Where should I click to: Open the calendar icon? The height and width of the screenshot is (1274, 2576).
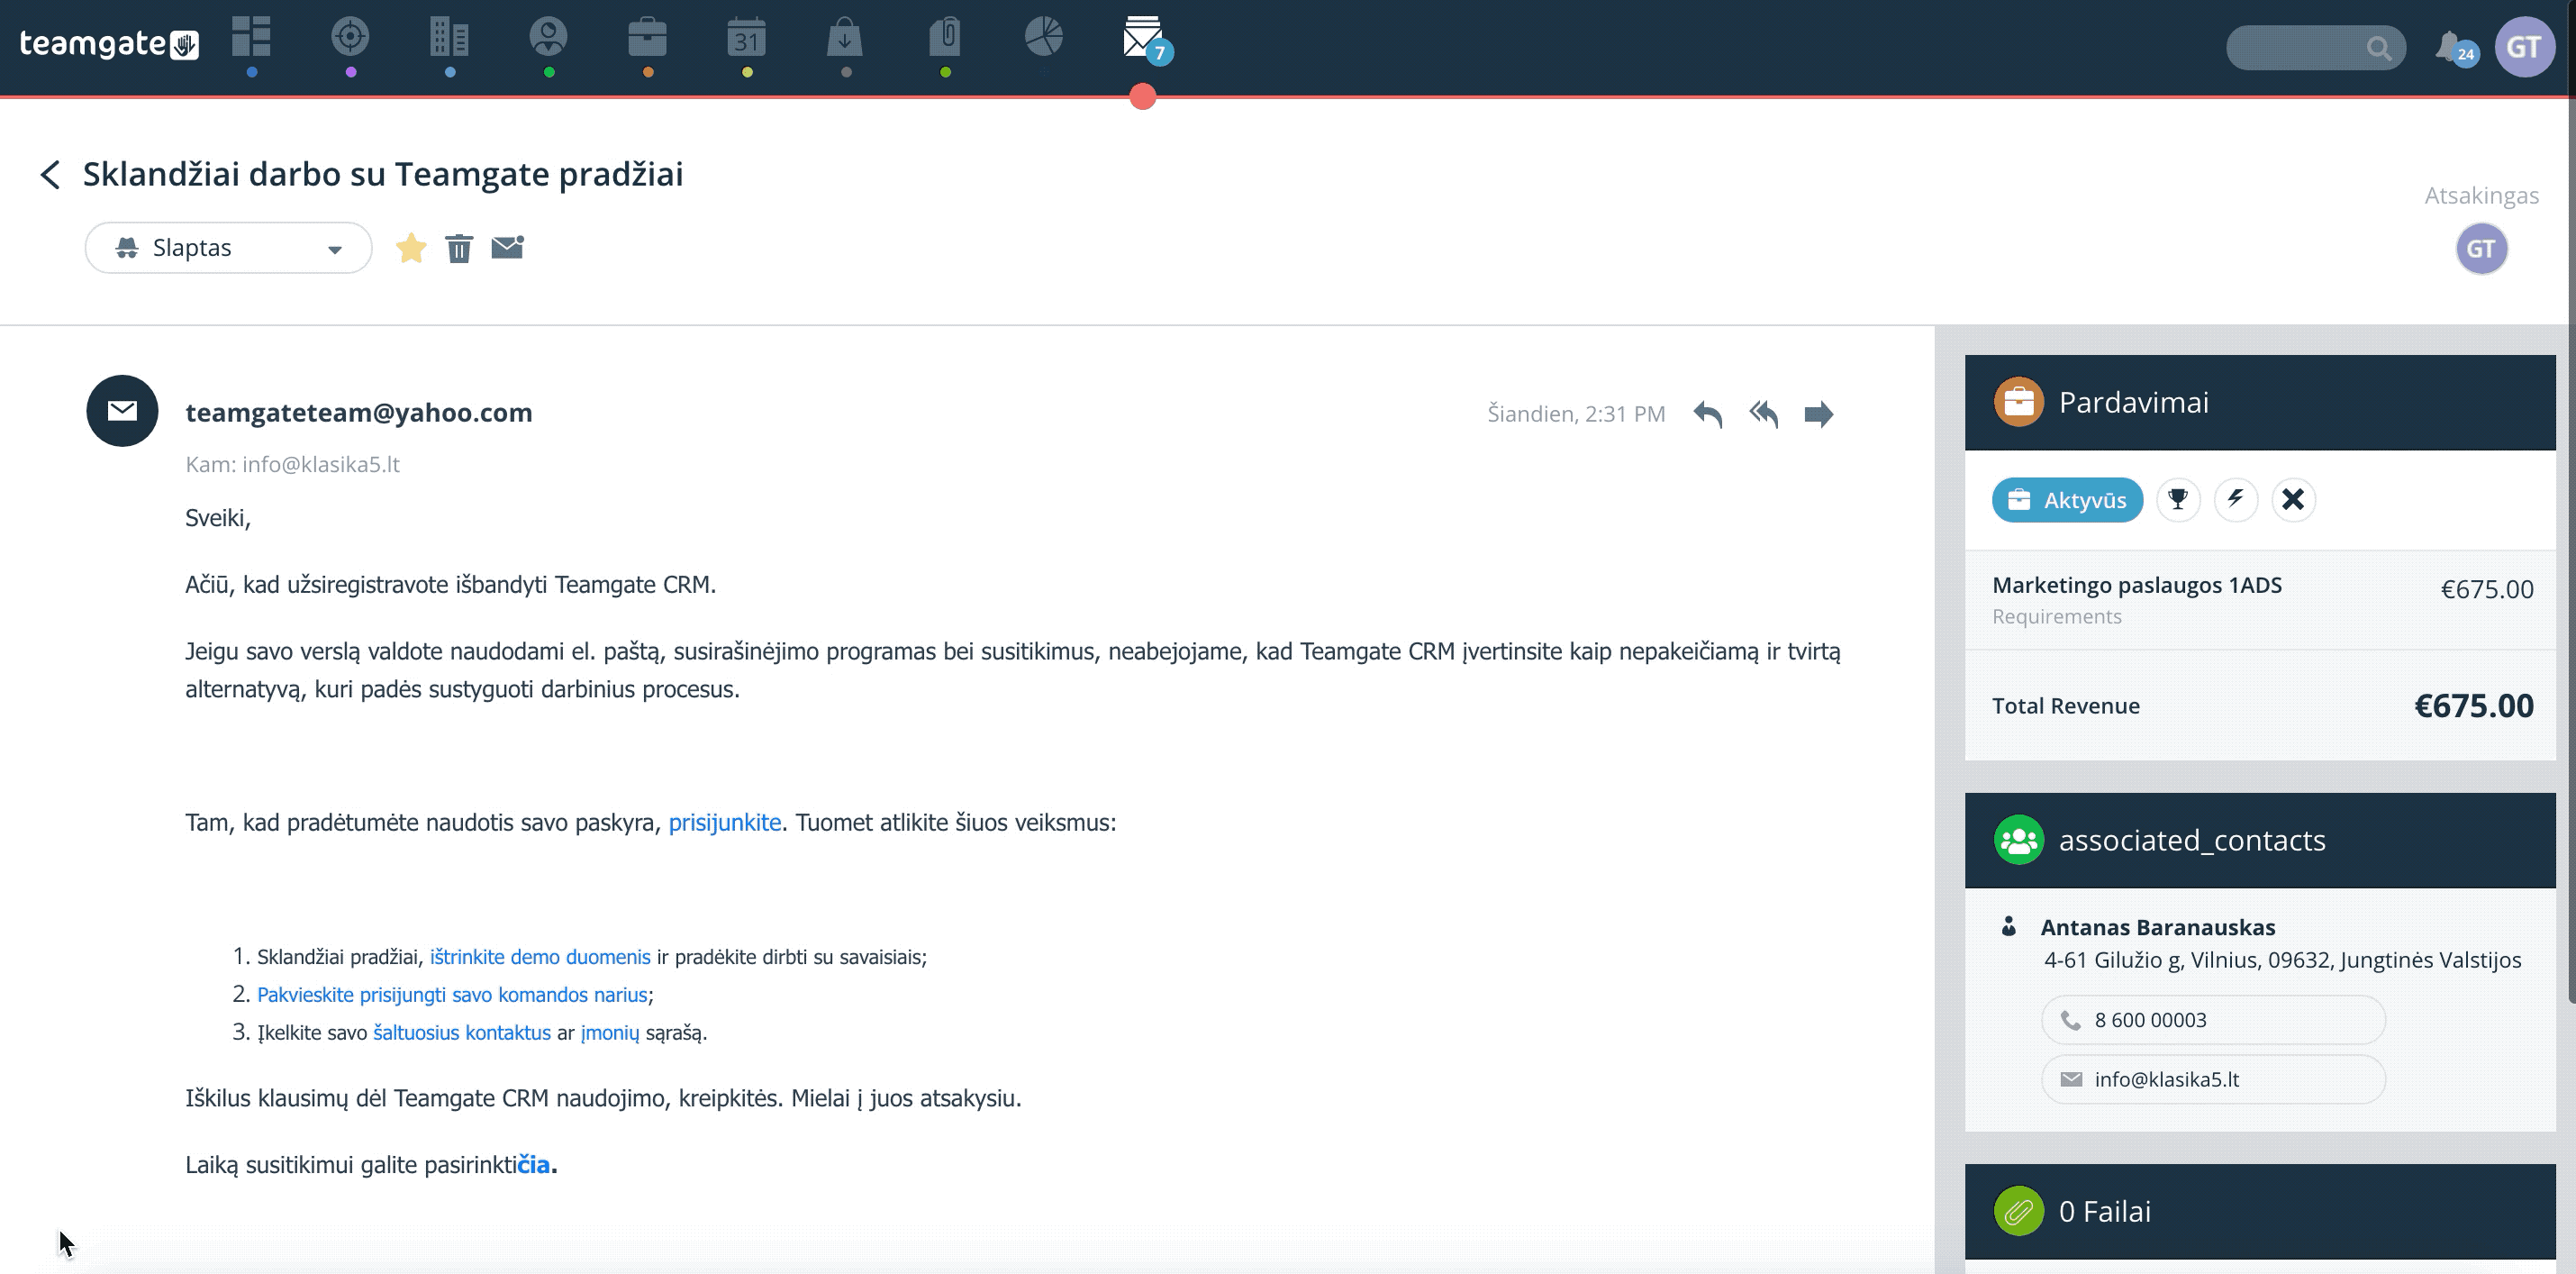747,38
